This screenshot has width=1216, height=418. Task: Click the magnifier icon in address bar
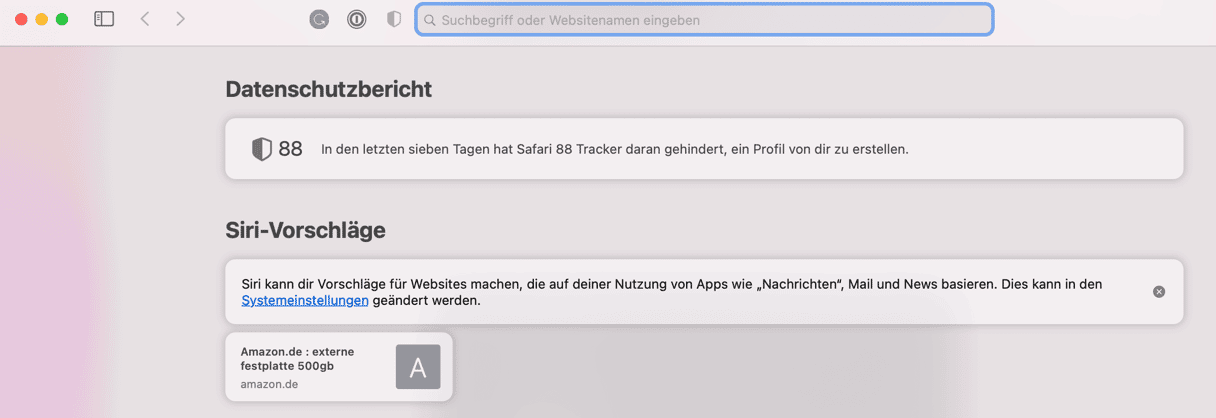click(430, 20)
